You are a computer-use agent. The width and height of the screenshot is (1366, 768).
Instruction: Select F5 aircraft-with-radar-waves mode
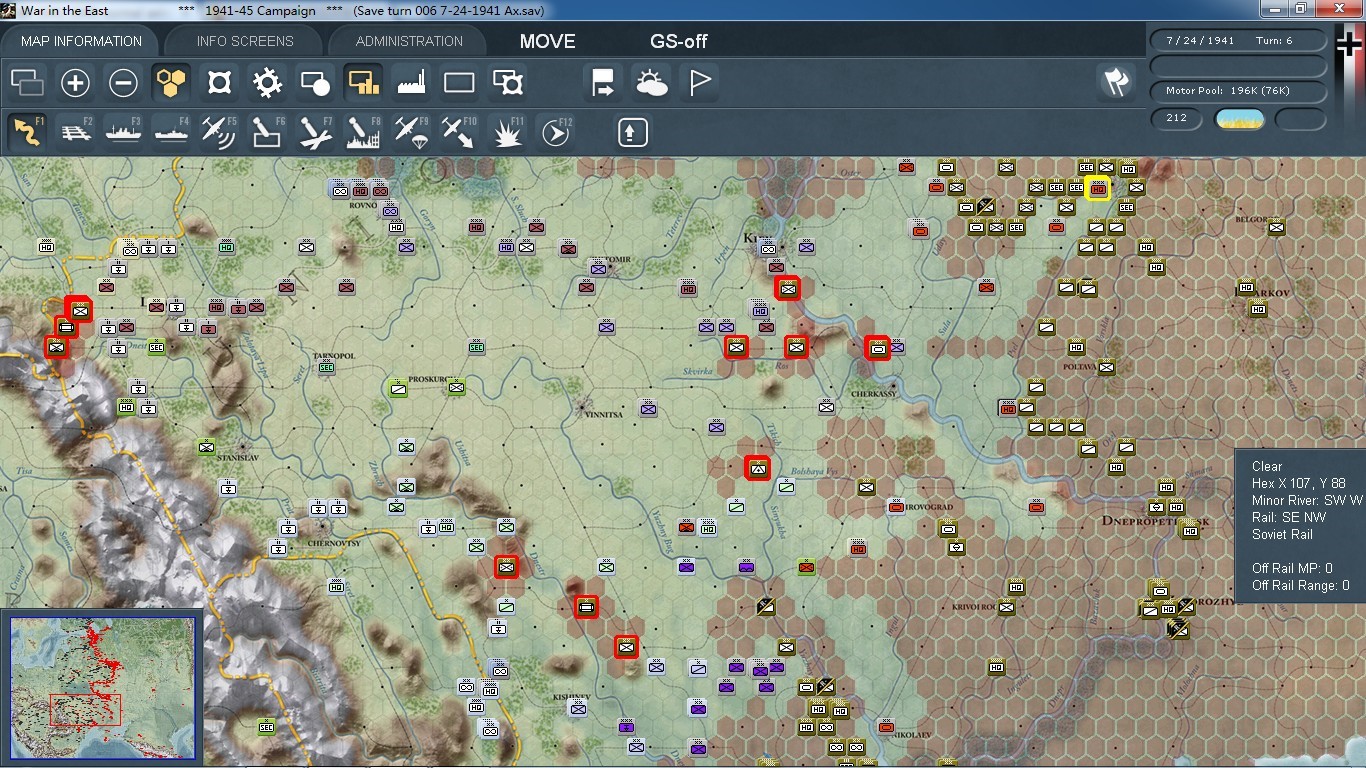219,132
